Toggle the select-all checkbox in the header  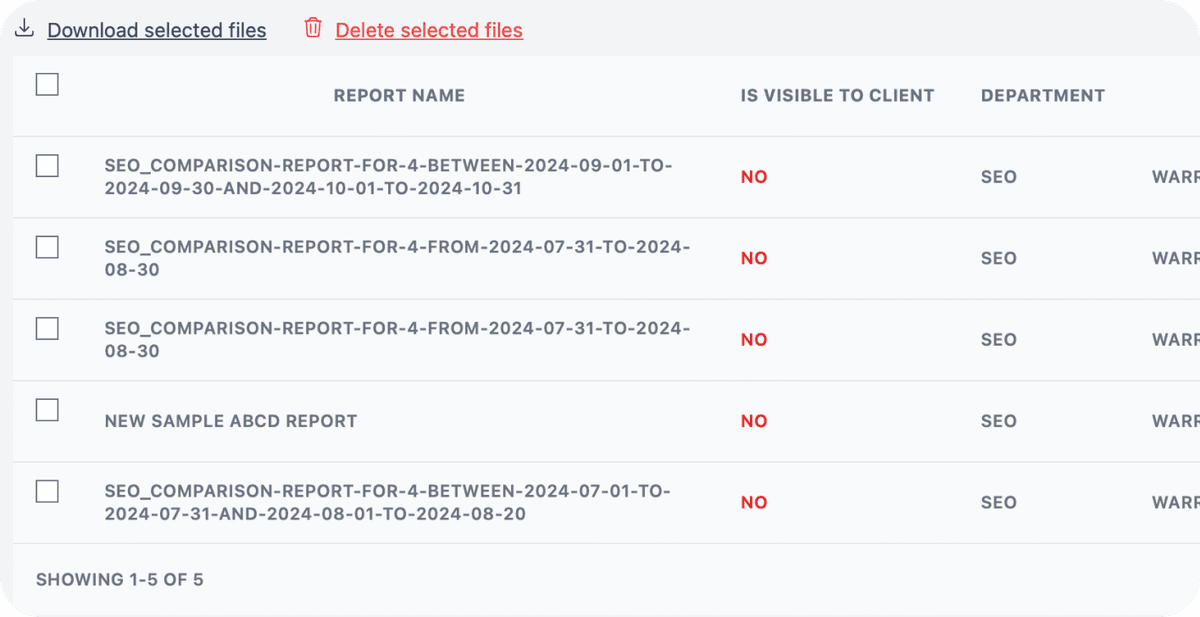[47, 85]
